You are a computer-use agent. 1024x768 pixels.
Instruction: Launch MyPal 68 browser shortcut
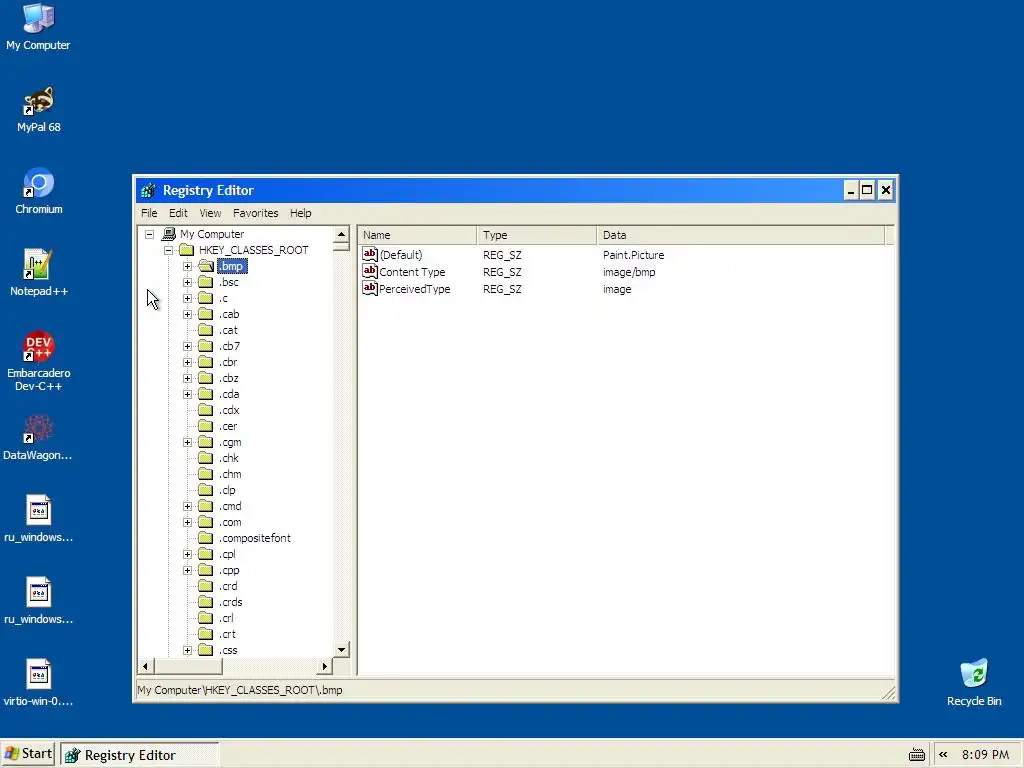tap(39, 109)
